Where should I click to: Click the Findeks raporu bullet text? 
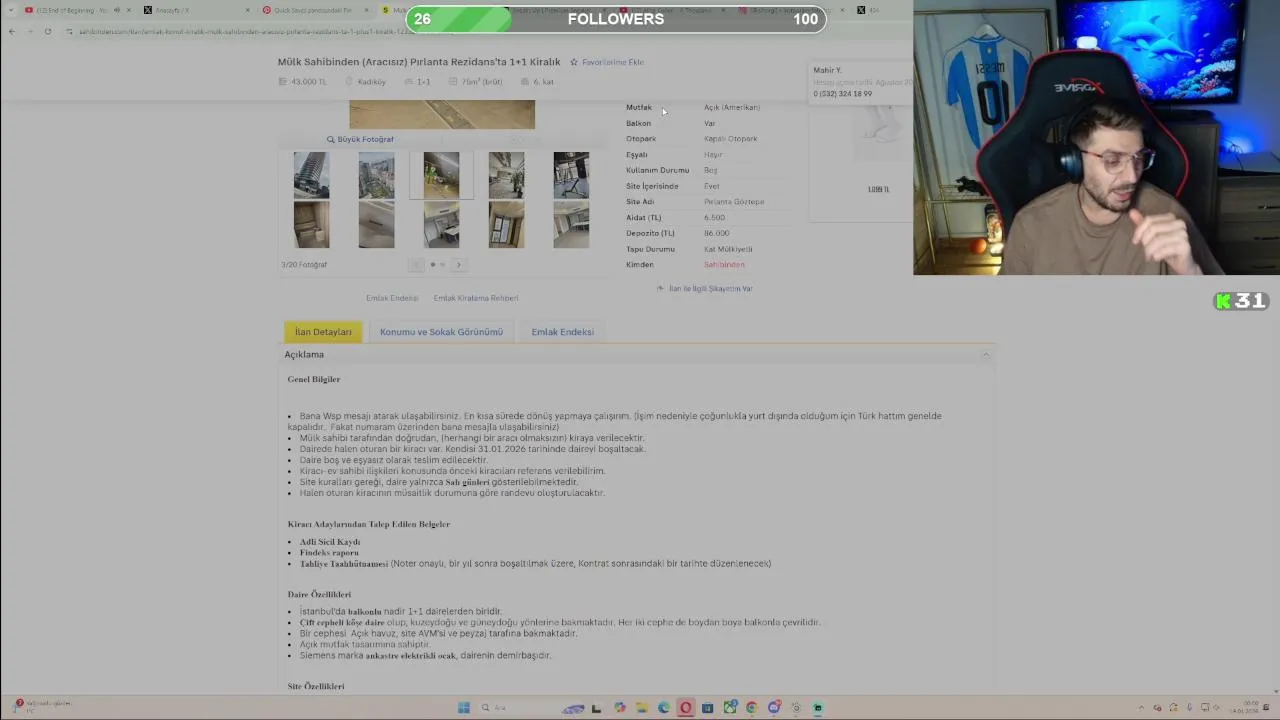[x=329, y=553]
